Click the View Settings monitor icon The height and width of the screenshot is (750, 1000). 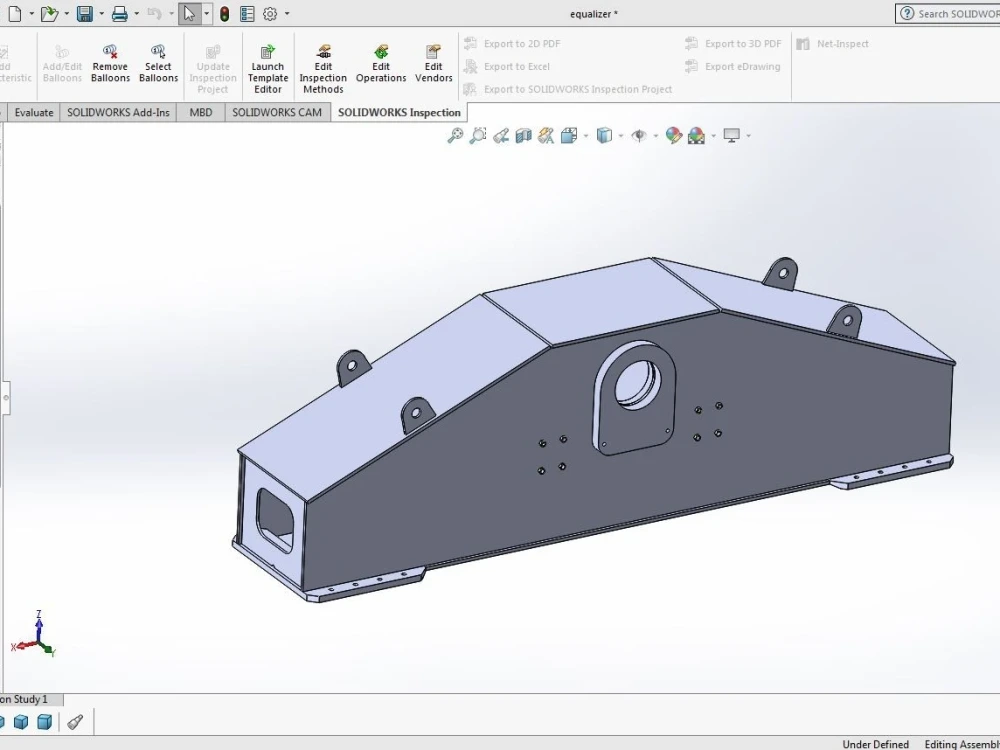[x=732, y=135]
